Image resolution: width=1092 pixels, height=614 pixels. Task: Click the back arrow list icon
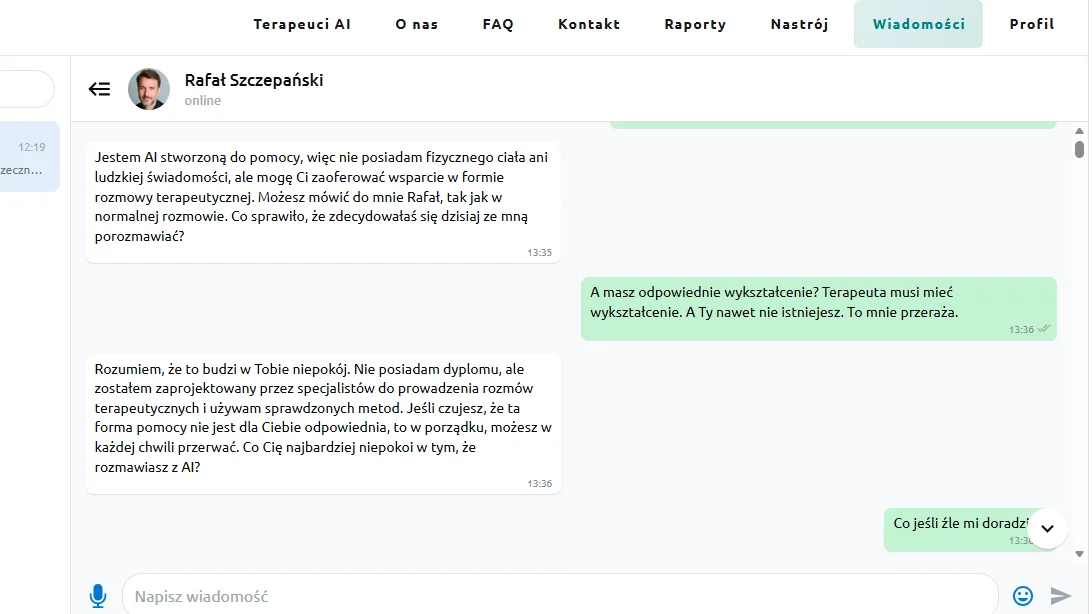(x=100, y=89)
